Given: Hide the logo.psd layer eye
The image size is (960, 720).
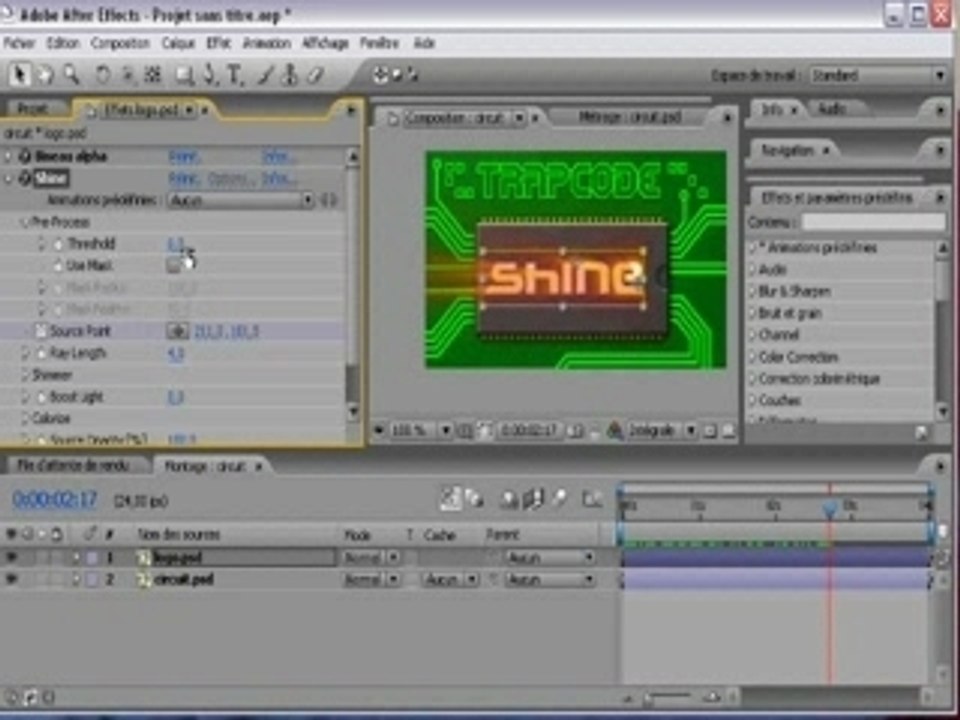Looking at the screenshot, I should (11, 557).
